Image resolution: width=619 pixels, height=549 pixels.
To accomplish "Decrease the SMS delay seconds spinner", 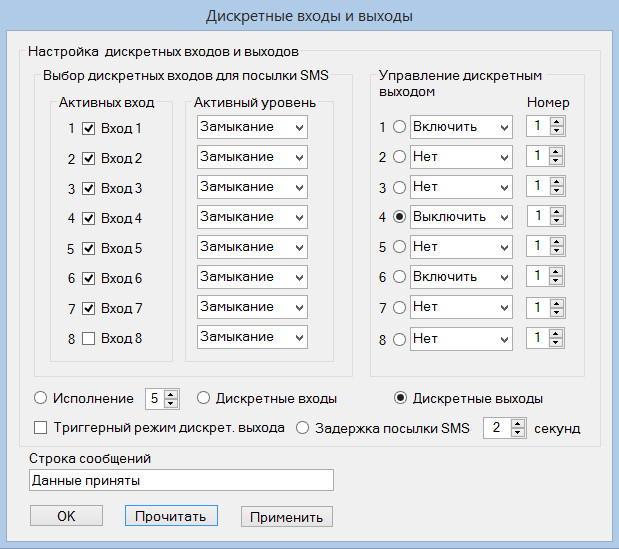I will 518,432.
